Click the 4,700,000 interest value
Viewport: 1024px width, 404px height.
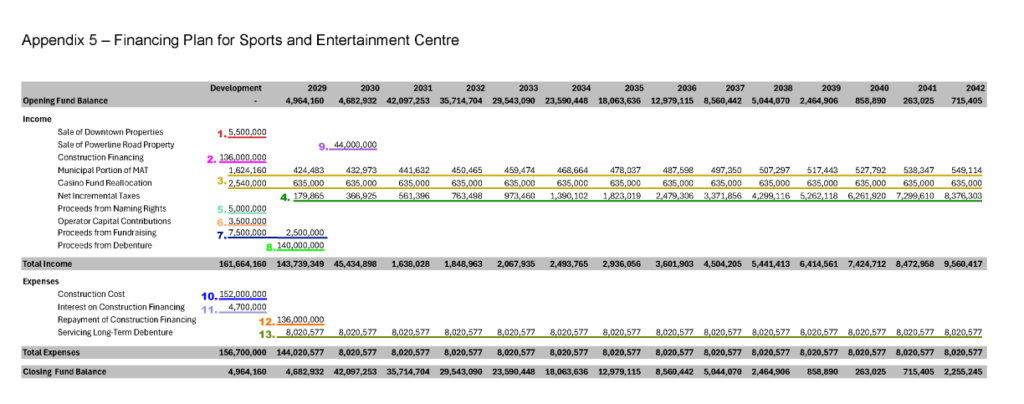click(247, 307)
